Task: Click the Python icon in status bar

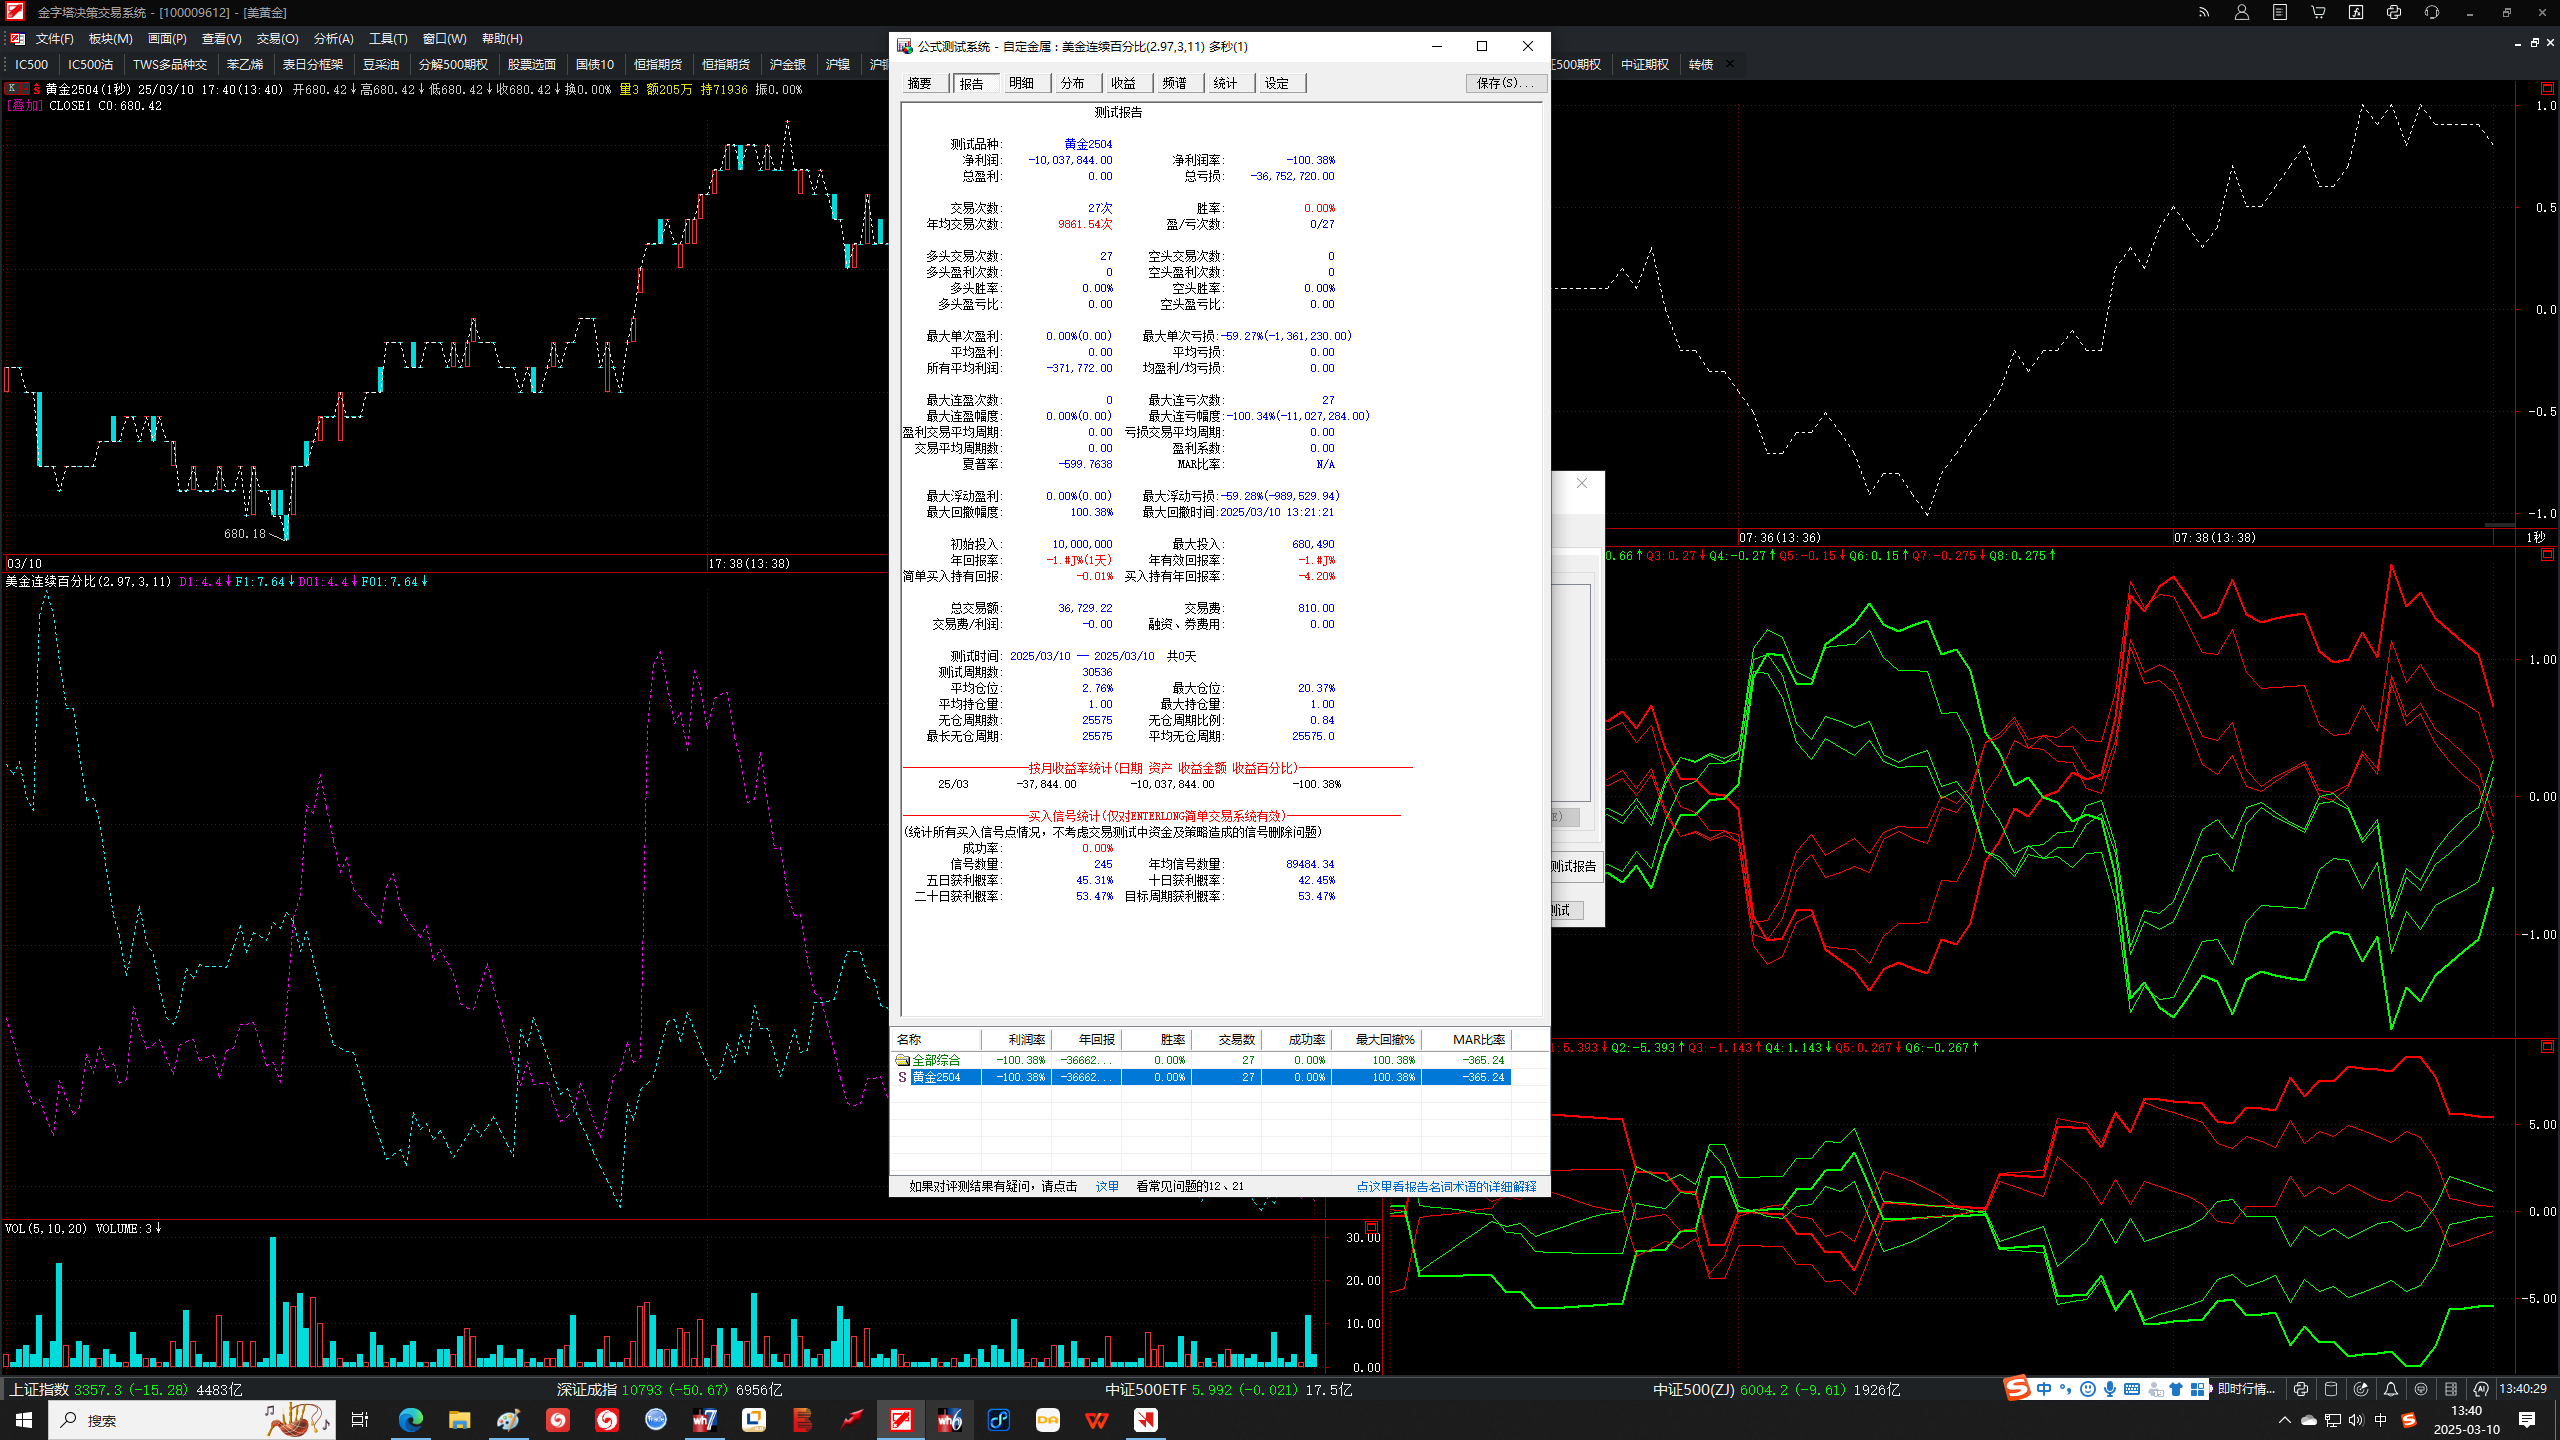Action: click(2301, 1389)
